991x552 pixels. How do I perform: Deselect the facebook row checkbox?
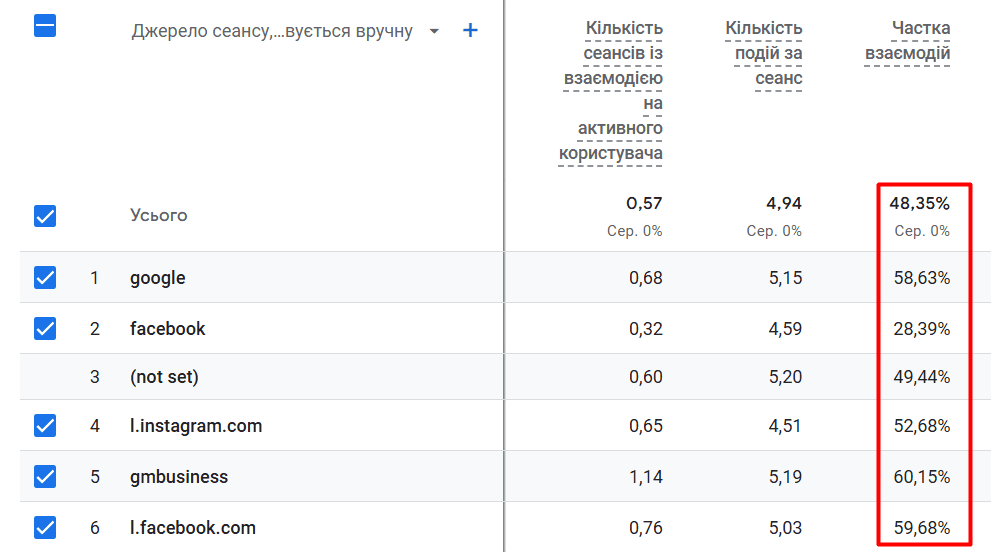(x=45, y=328)
